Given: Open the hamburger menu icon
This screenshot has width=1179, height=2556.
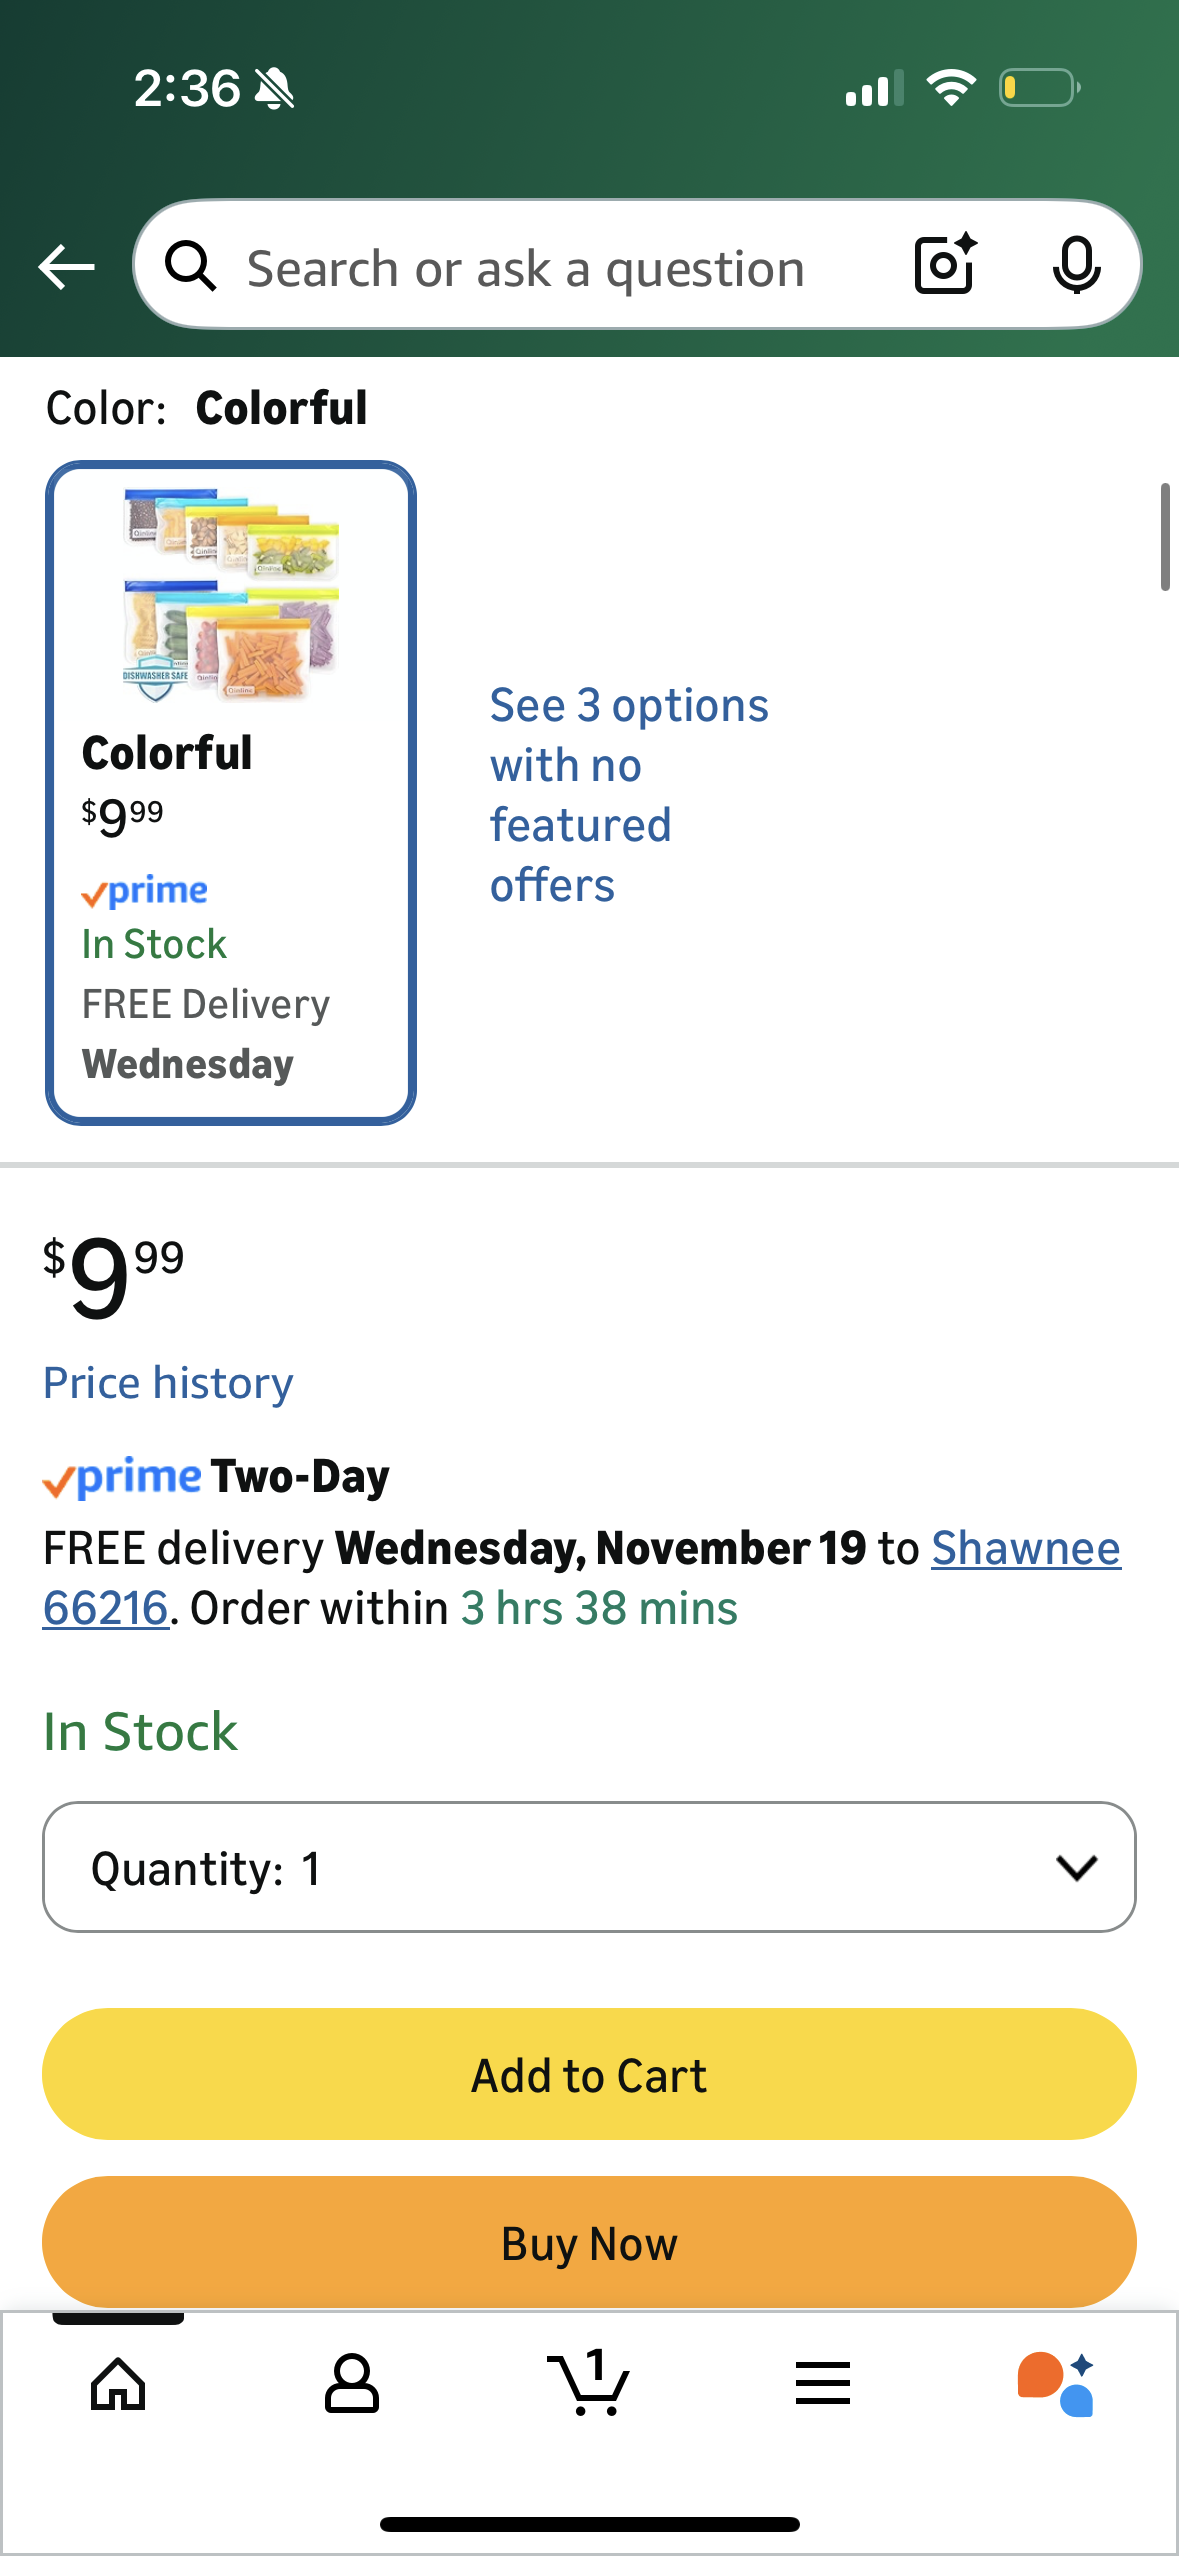Looking at the screenshot, I should click(x=822, y=2381).
